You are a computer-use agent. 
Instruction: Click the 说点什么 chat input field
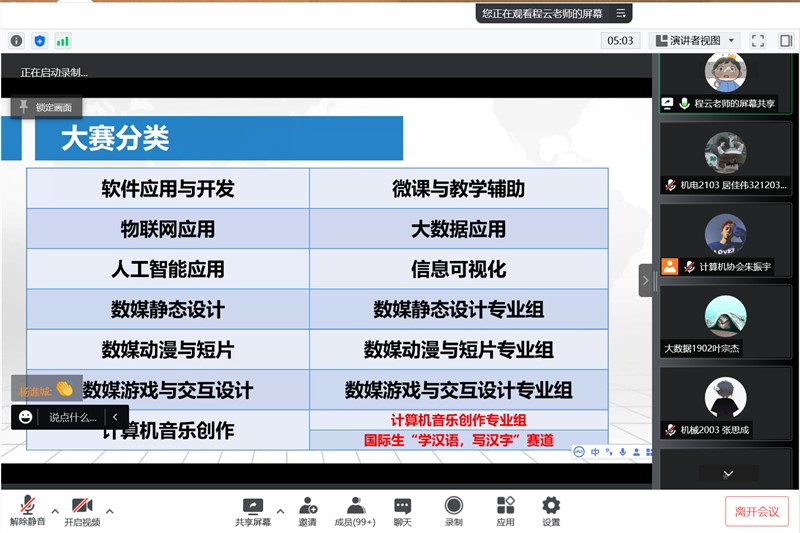click(73, 417)
